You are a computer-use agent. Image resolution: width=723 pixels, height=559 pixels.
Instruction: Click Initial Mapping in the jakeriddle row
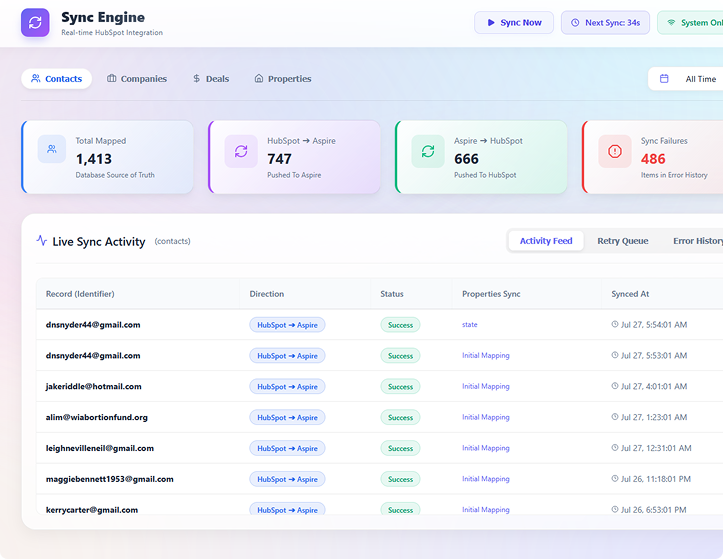pyautogui.click(x=486, y=387)
